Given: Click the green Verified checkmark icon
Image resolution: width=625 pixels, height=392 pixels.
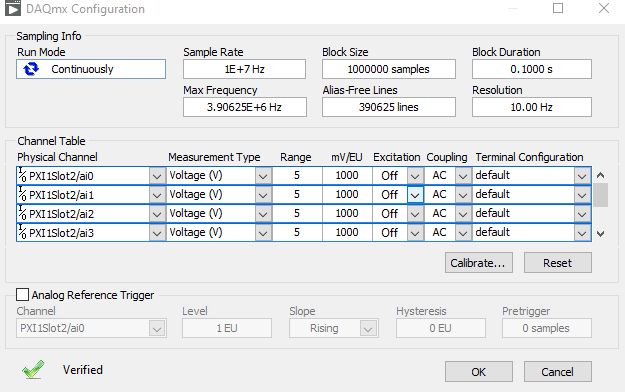Looking at the screenshot, I should (x=33, y=369).
